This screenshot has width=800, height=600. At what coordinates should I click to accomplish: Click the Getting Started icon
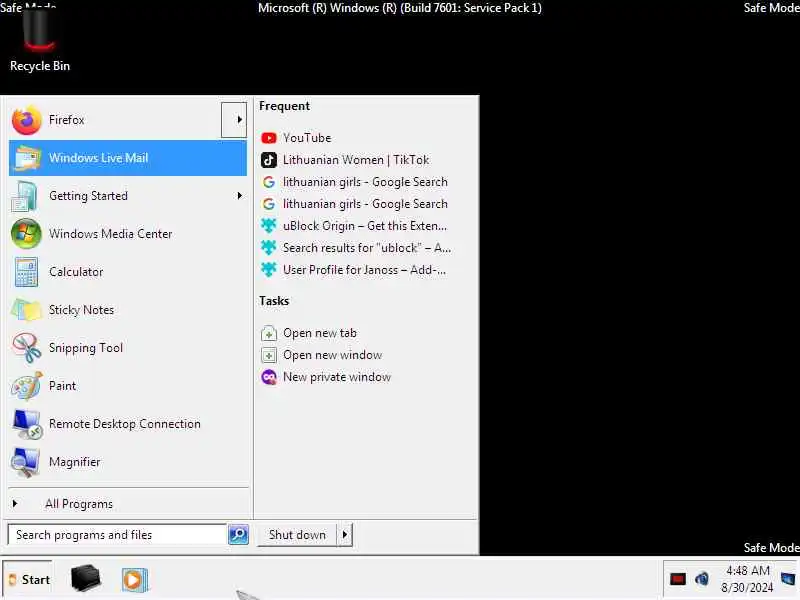[24, 196]
